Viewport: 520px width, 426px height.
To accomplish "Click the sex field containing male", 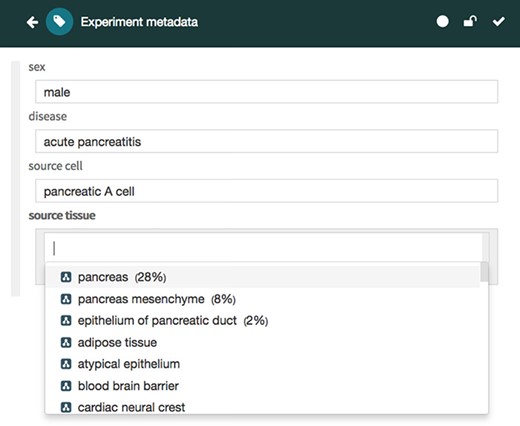I will [x=266, y=92].
